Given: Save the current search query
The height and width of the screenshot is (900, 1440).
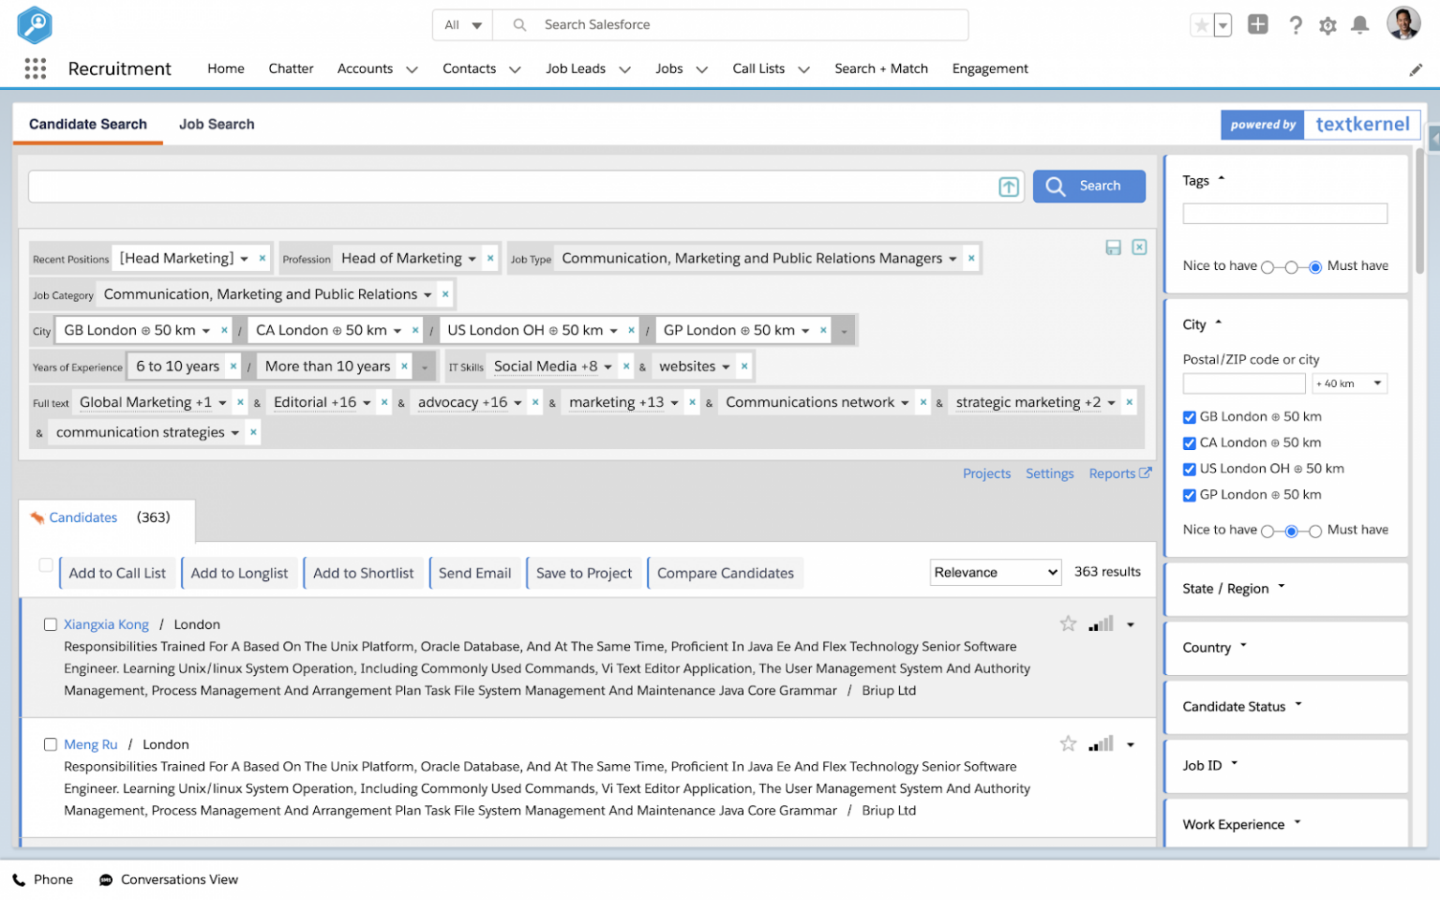Looking at the screenshot, I should (1113, 247).
